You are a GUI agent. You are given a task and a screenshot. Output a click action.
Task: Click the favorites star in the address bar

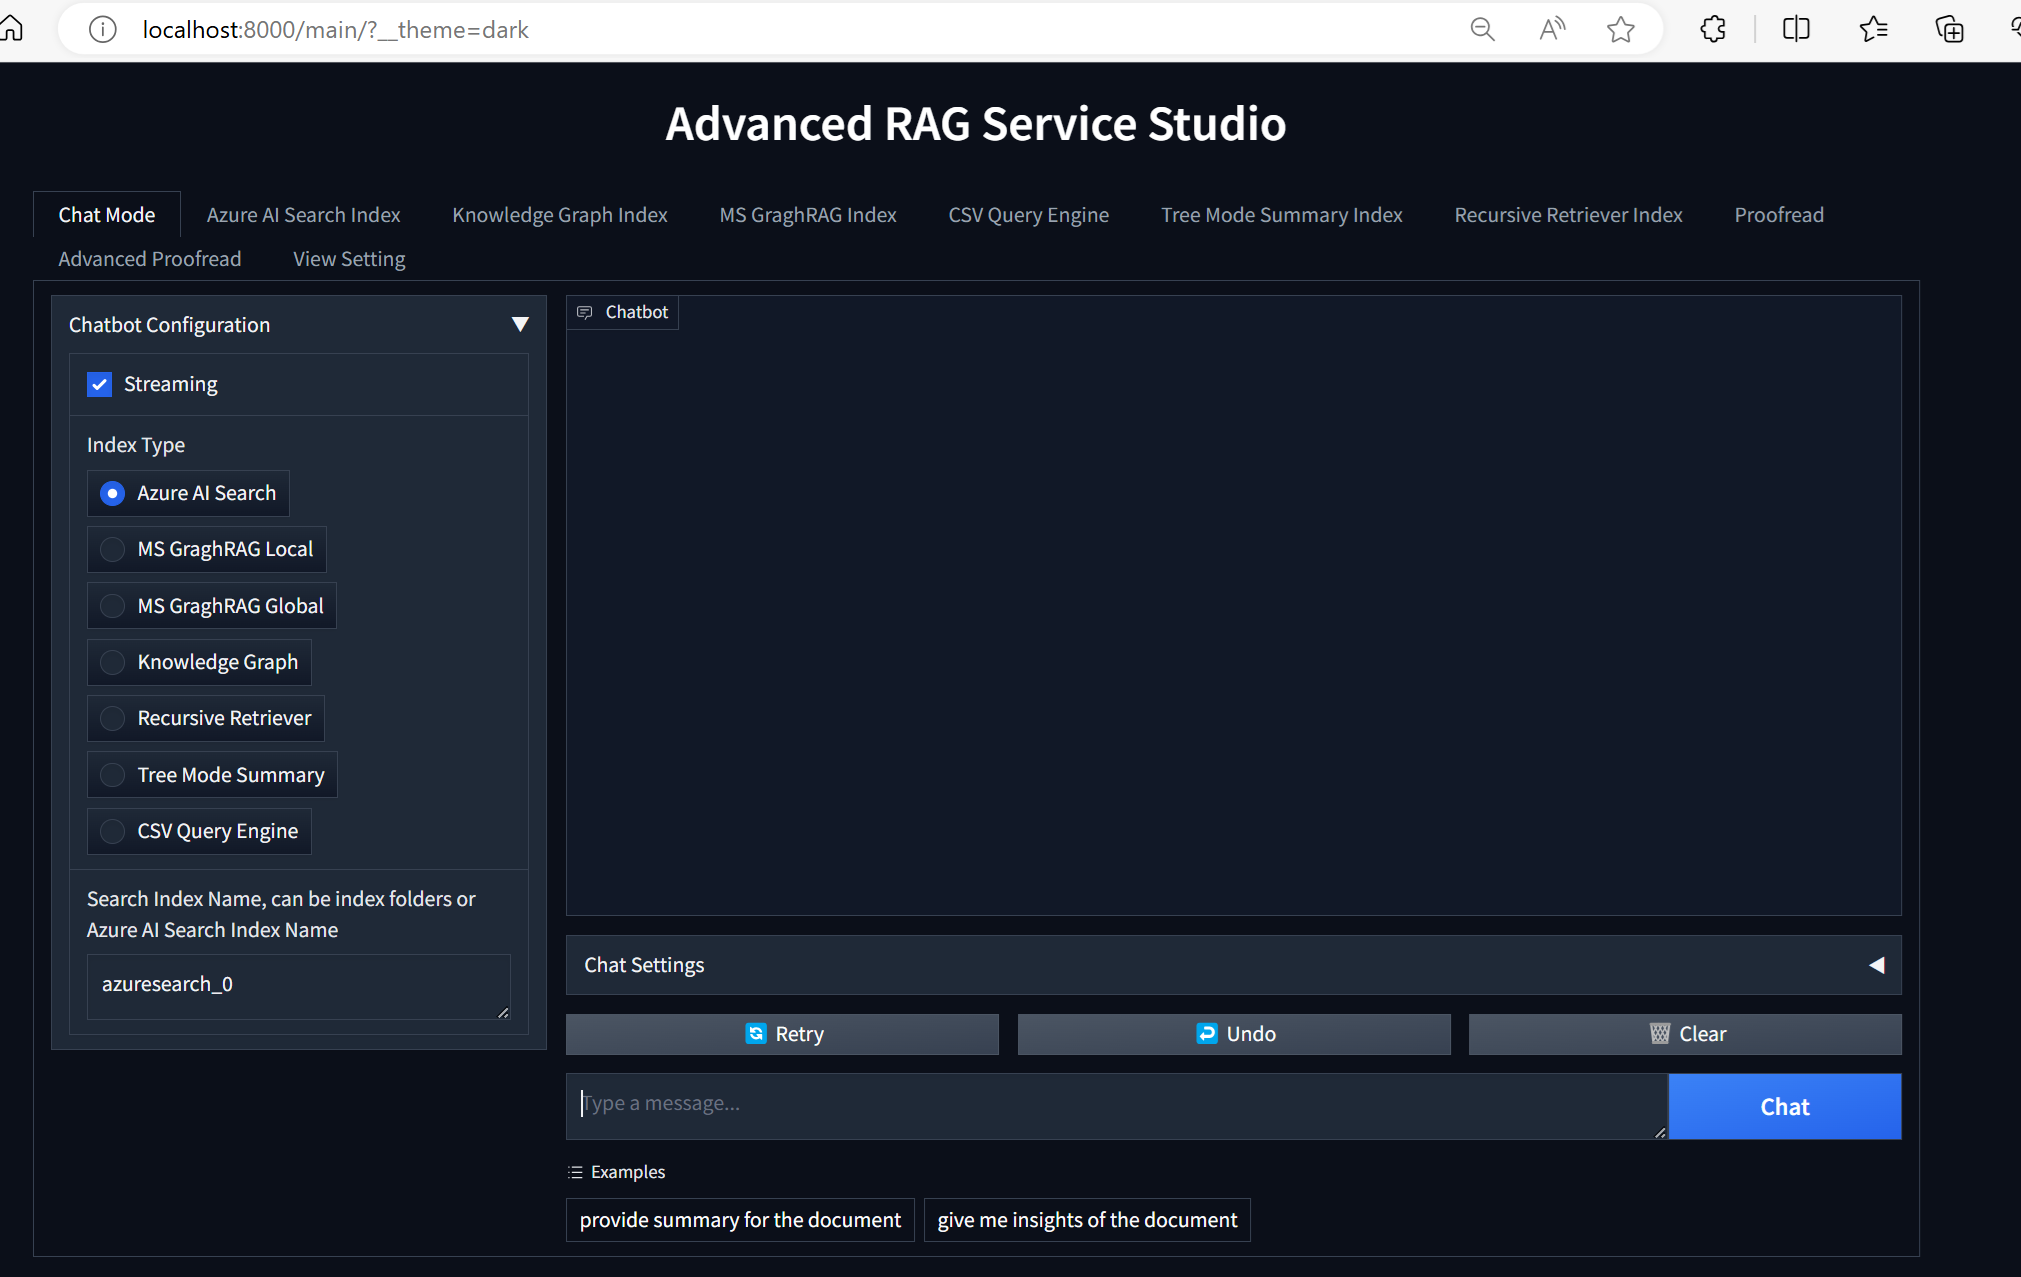(x=1622, y=28)
